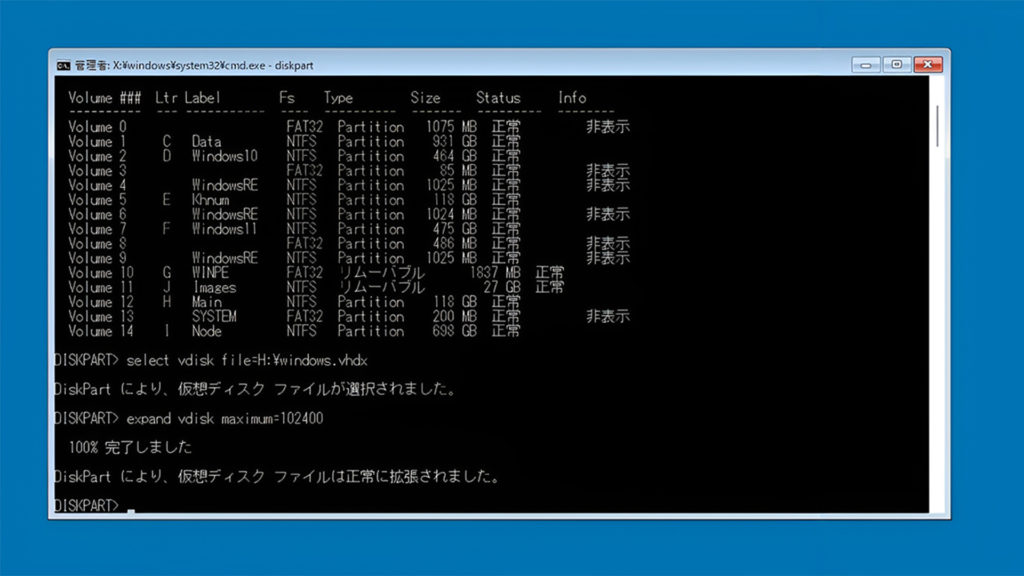Viewport: 1024px width, 576px height.
Task: Click the WINPE label in the Volume 10 row
Action: (213, 272)
